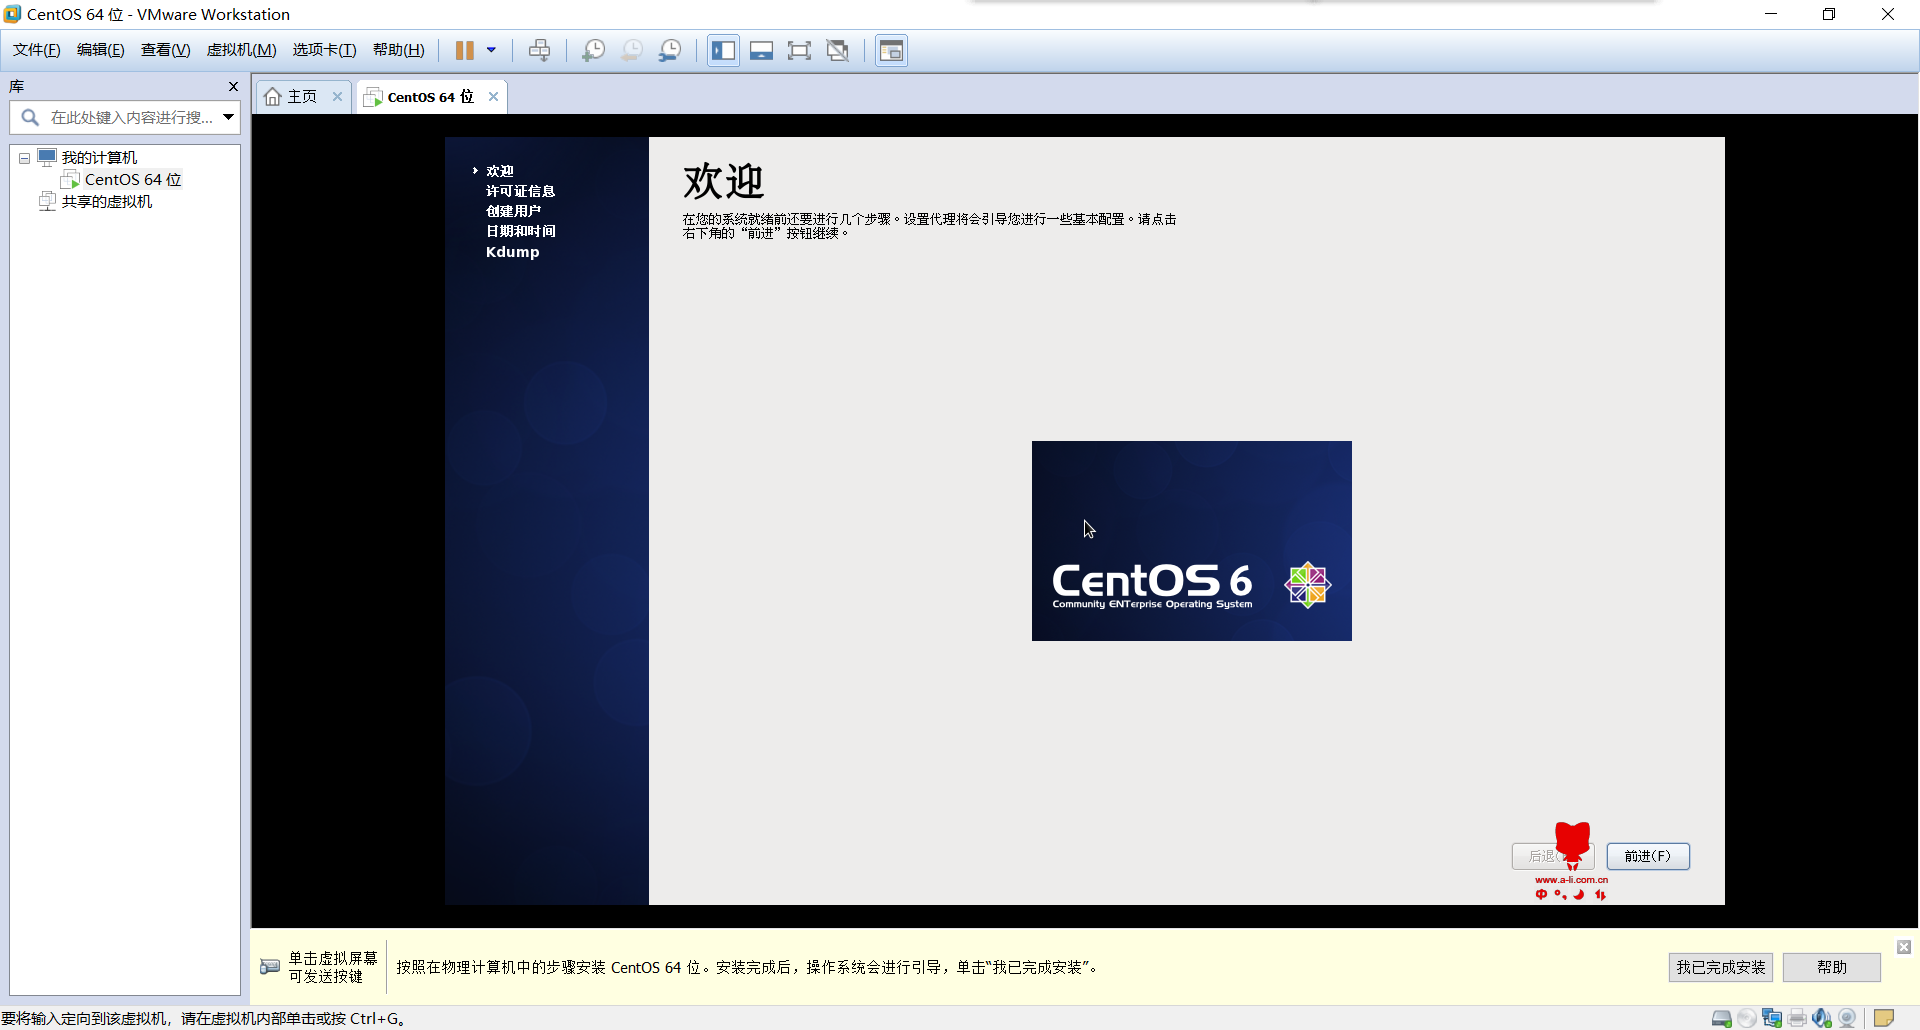Screen dimensions: 1920x1030
Task: Pause the virtual machine with the pause icon
Action: pos(465,50)
